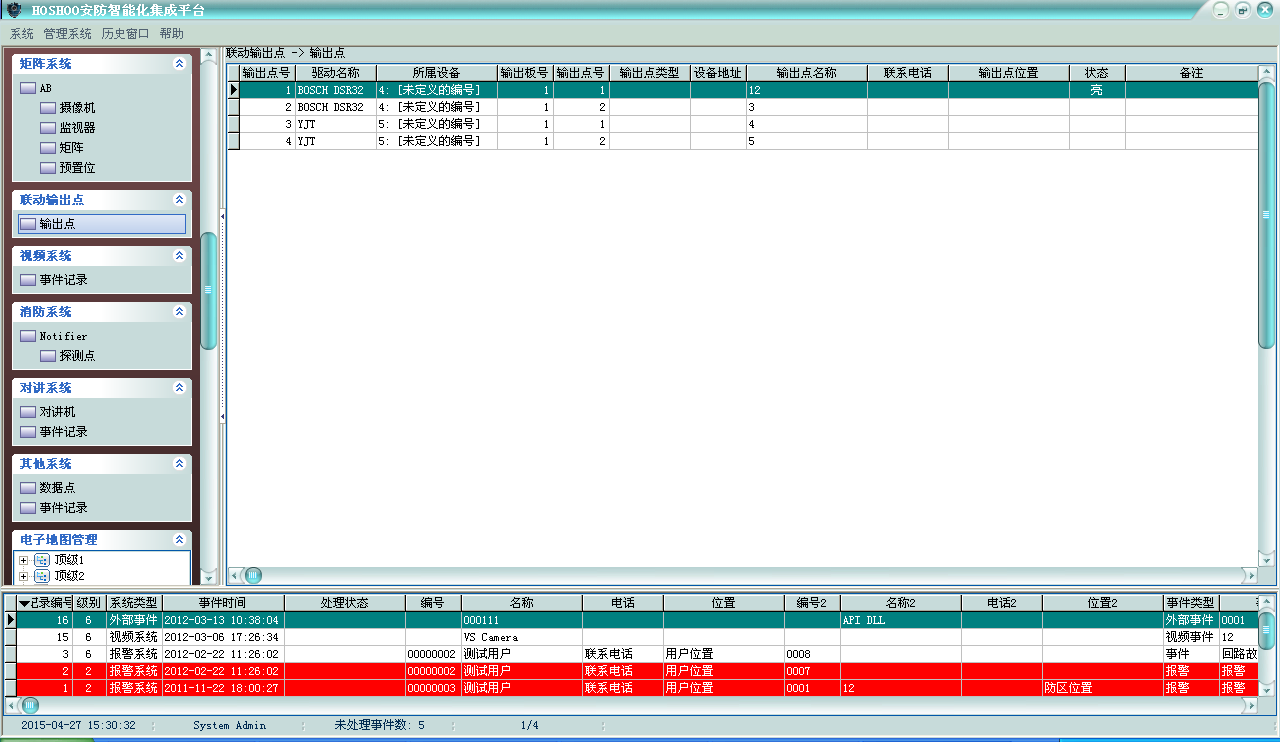Collapse the 电子地图管理 section

179,540
